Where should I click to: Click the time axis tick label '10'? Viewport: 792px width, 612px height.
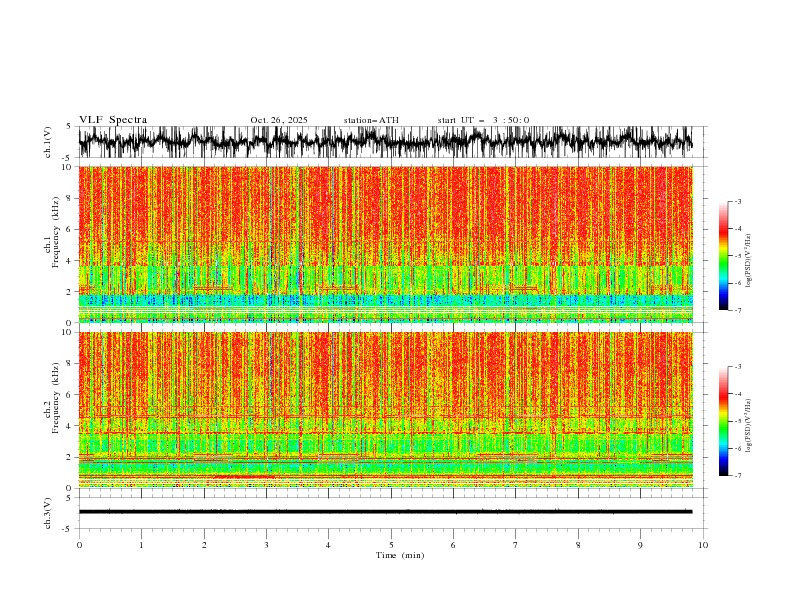click(703, 545)
